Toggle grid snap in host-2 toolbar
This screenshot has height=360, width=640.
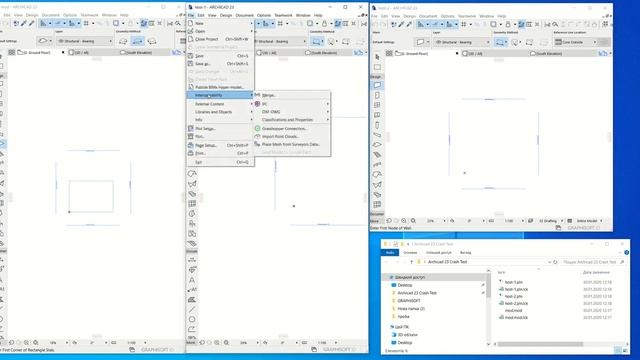pos(463,24)
